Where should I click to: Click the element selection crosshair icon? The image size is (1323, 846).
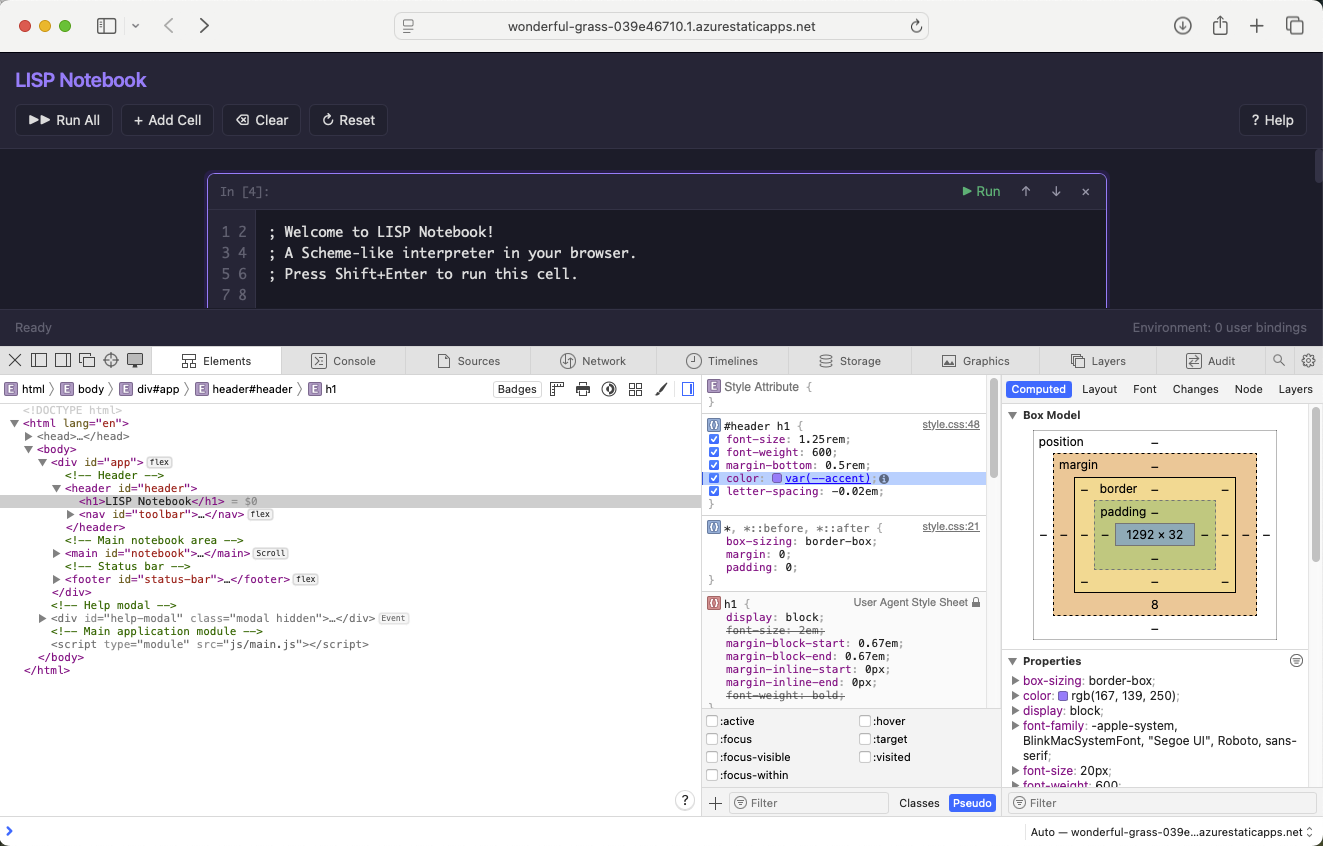(x=111, y=361)
